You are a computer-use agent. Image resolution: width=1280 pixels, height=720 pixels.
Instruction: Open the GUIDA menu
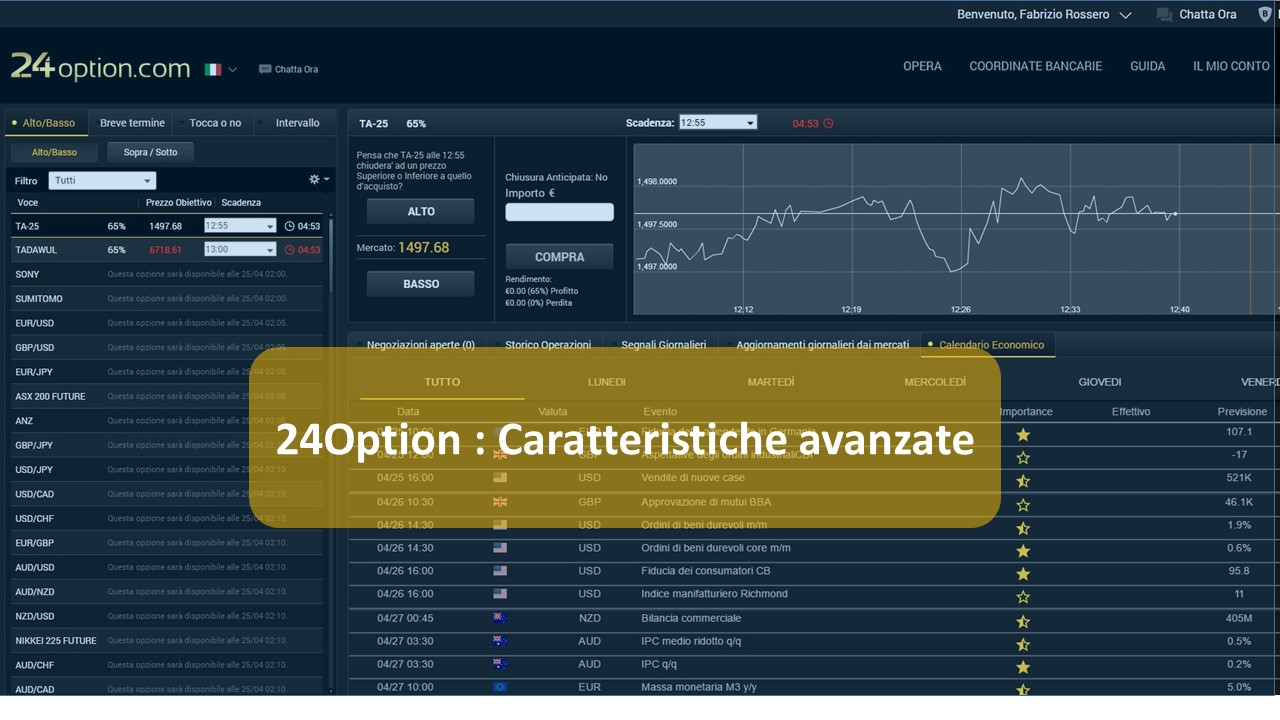click(x=1147, y=66)
